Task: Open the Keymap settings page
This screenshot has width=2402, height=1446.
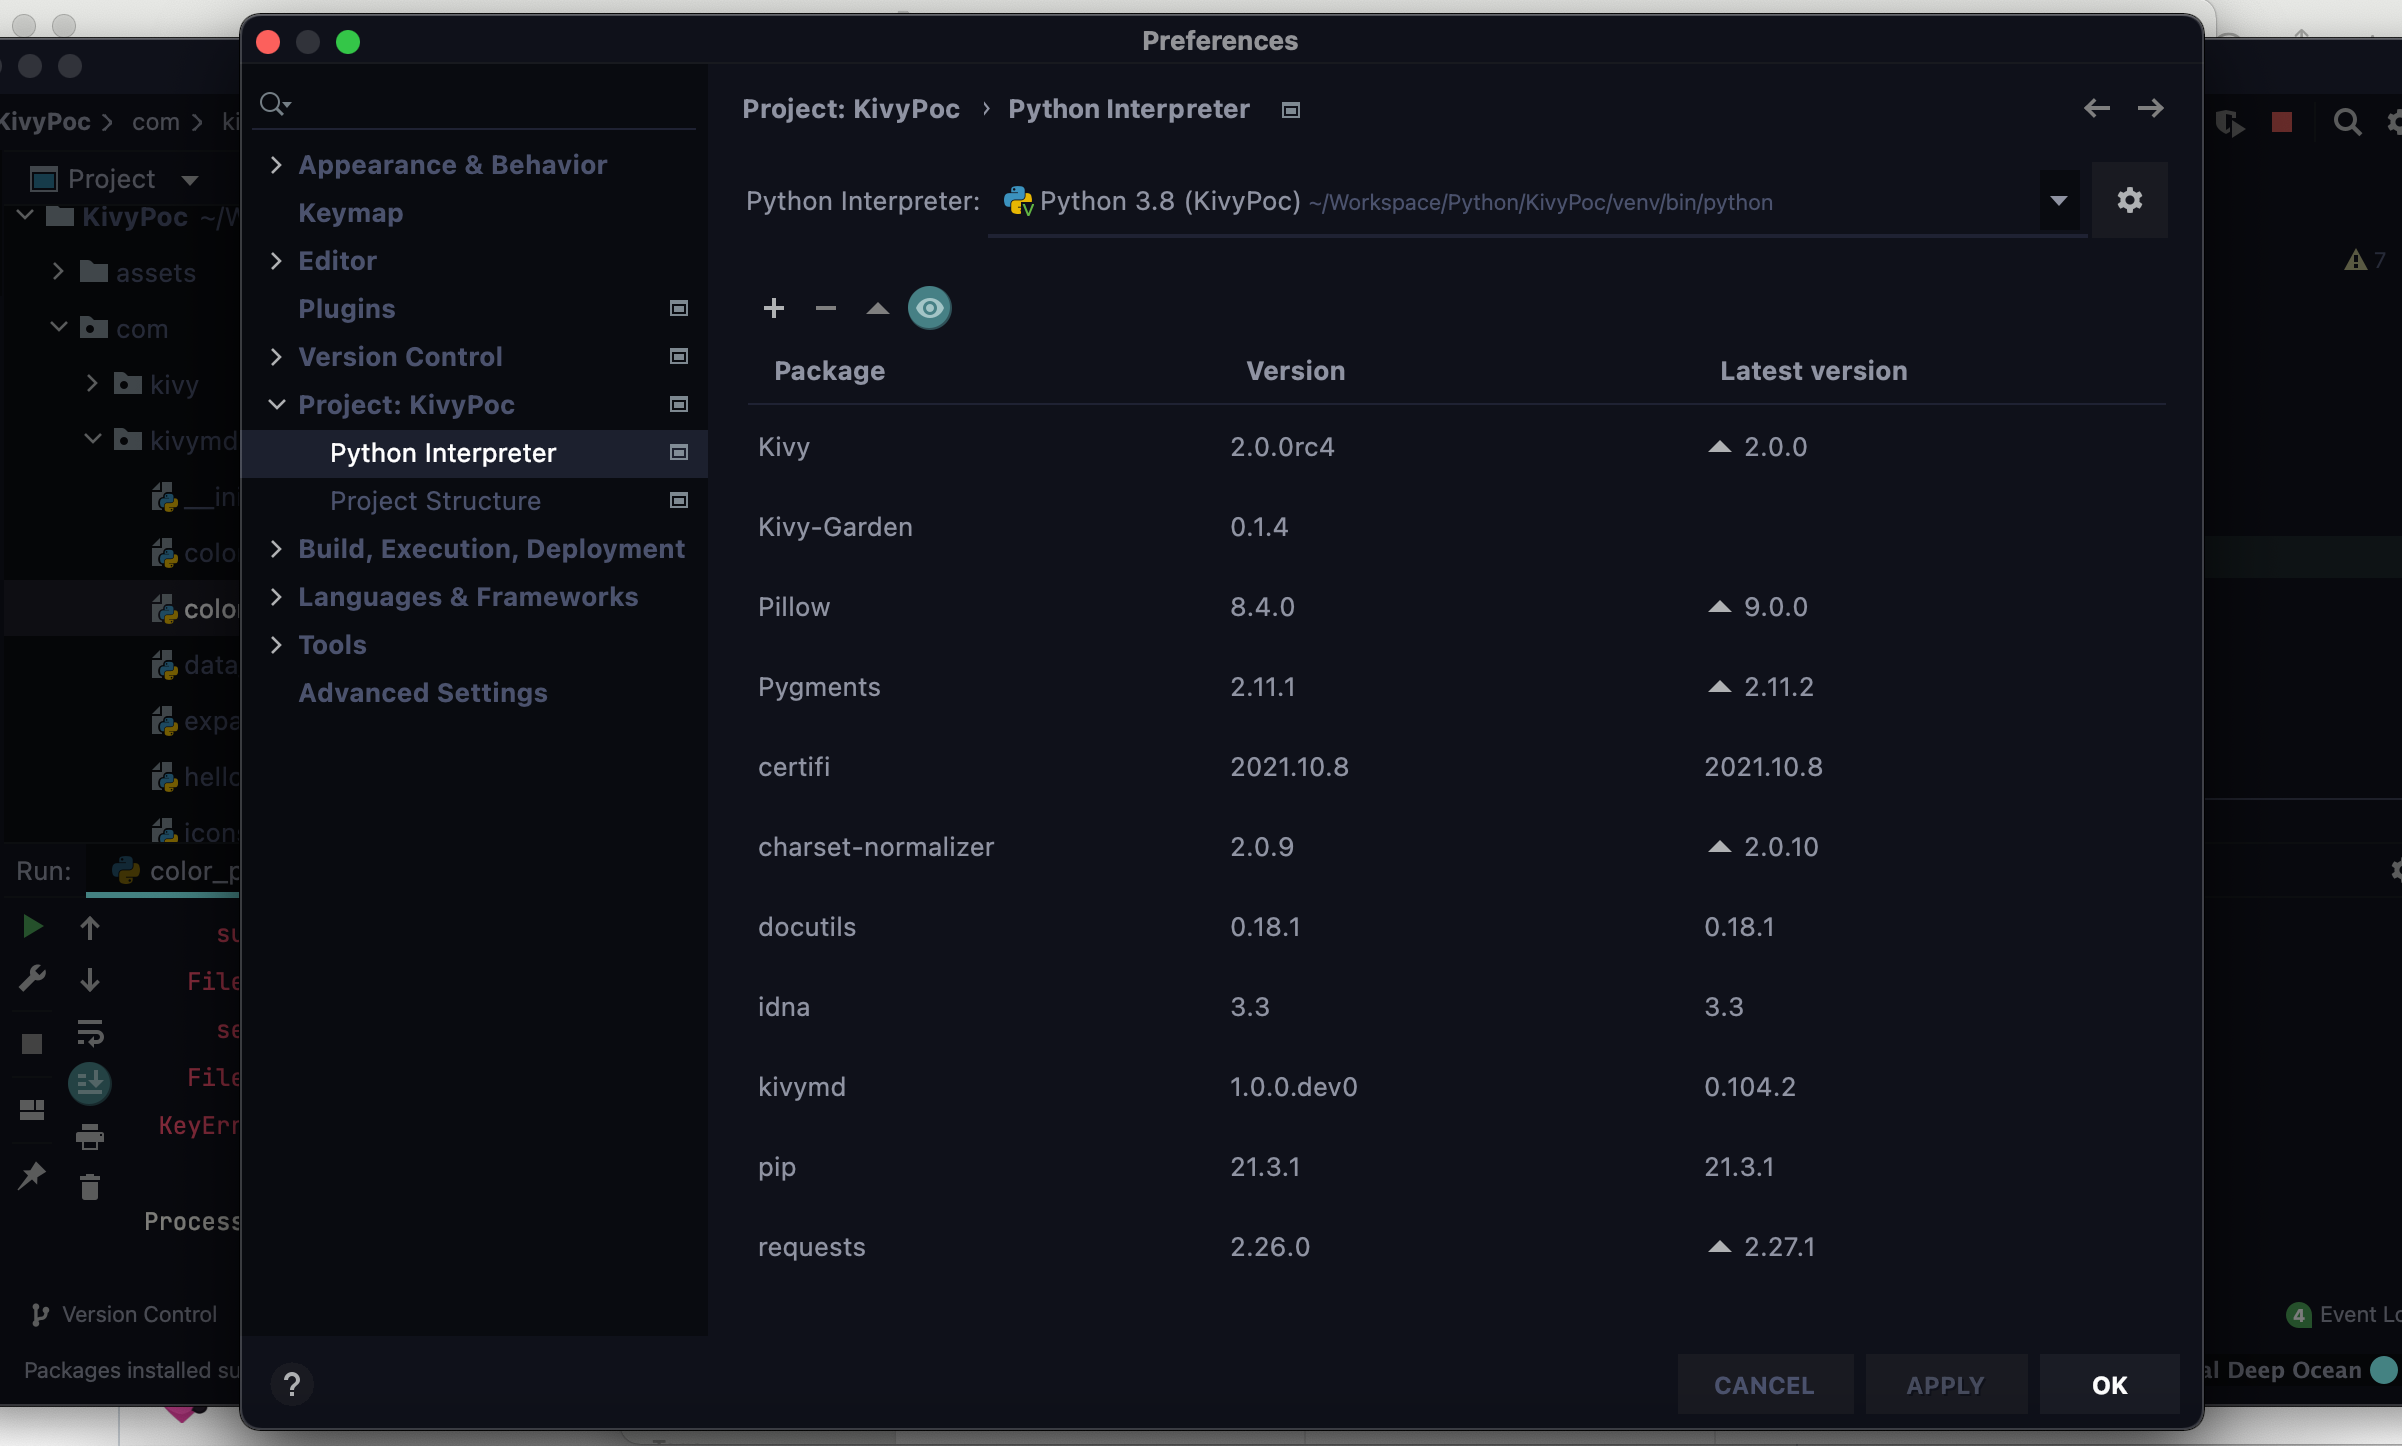Action: [350, 213]
